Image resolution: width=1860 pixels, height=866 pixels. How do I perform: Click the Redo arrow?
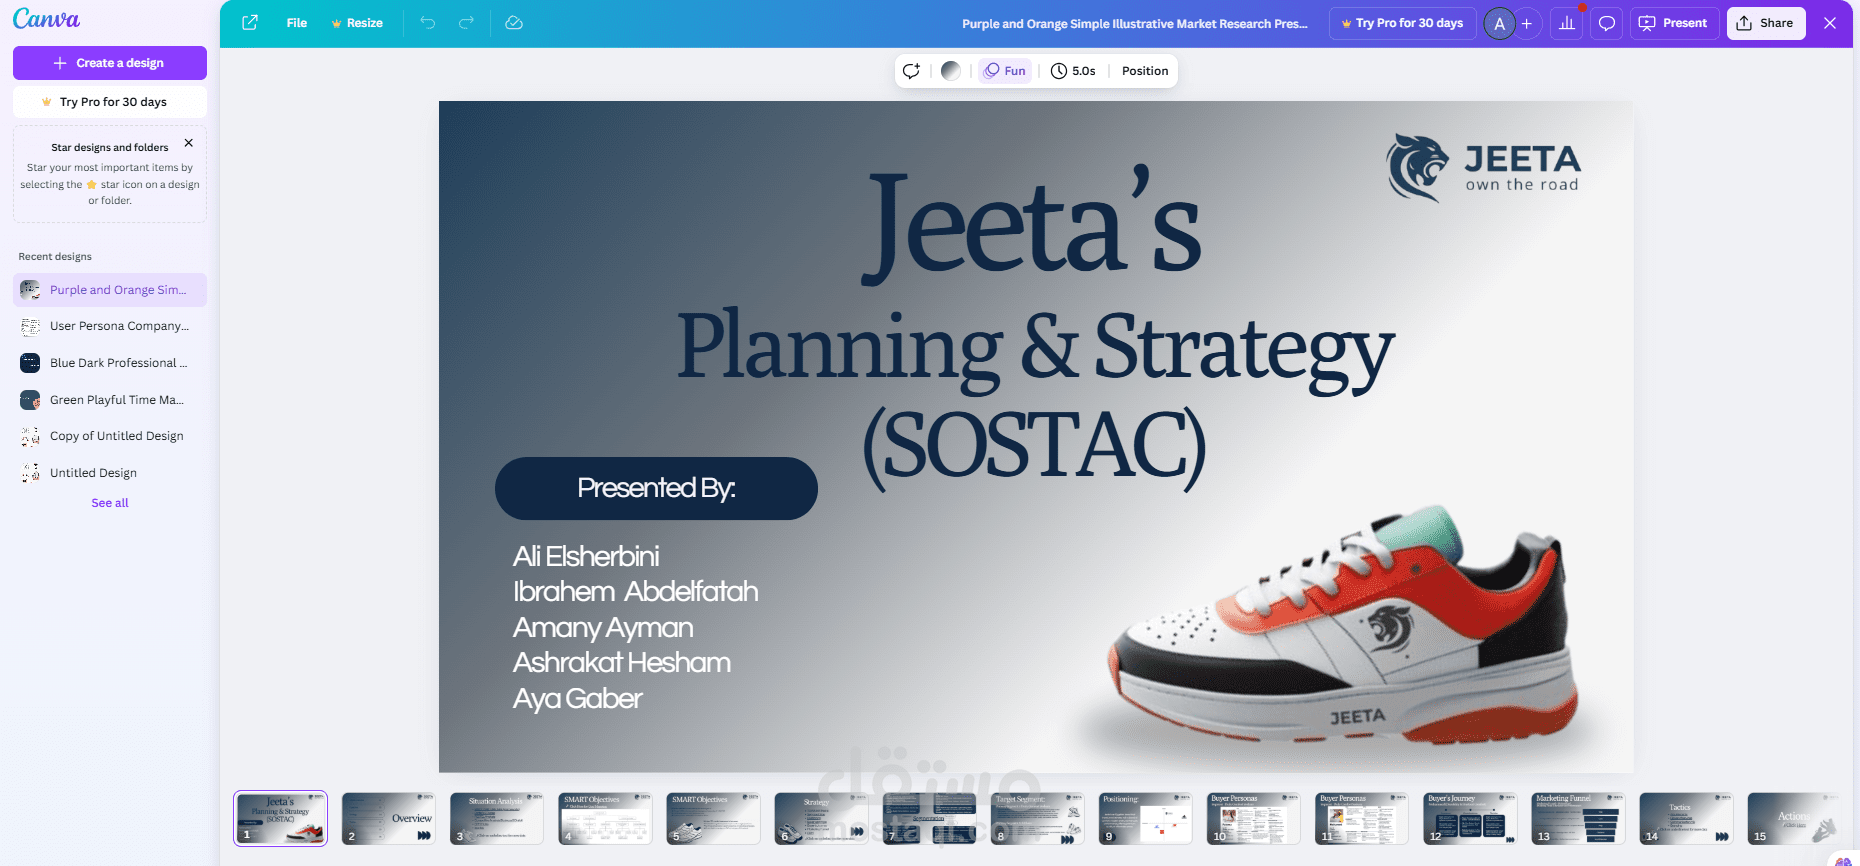466,23
